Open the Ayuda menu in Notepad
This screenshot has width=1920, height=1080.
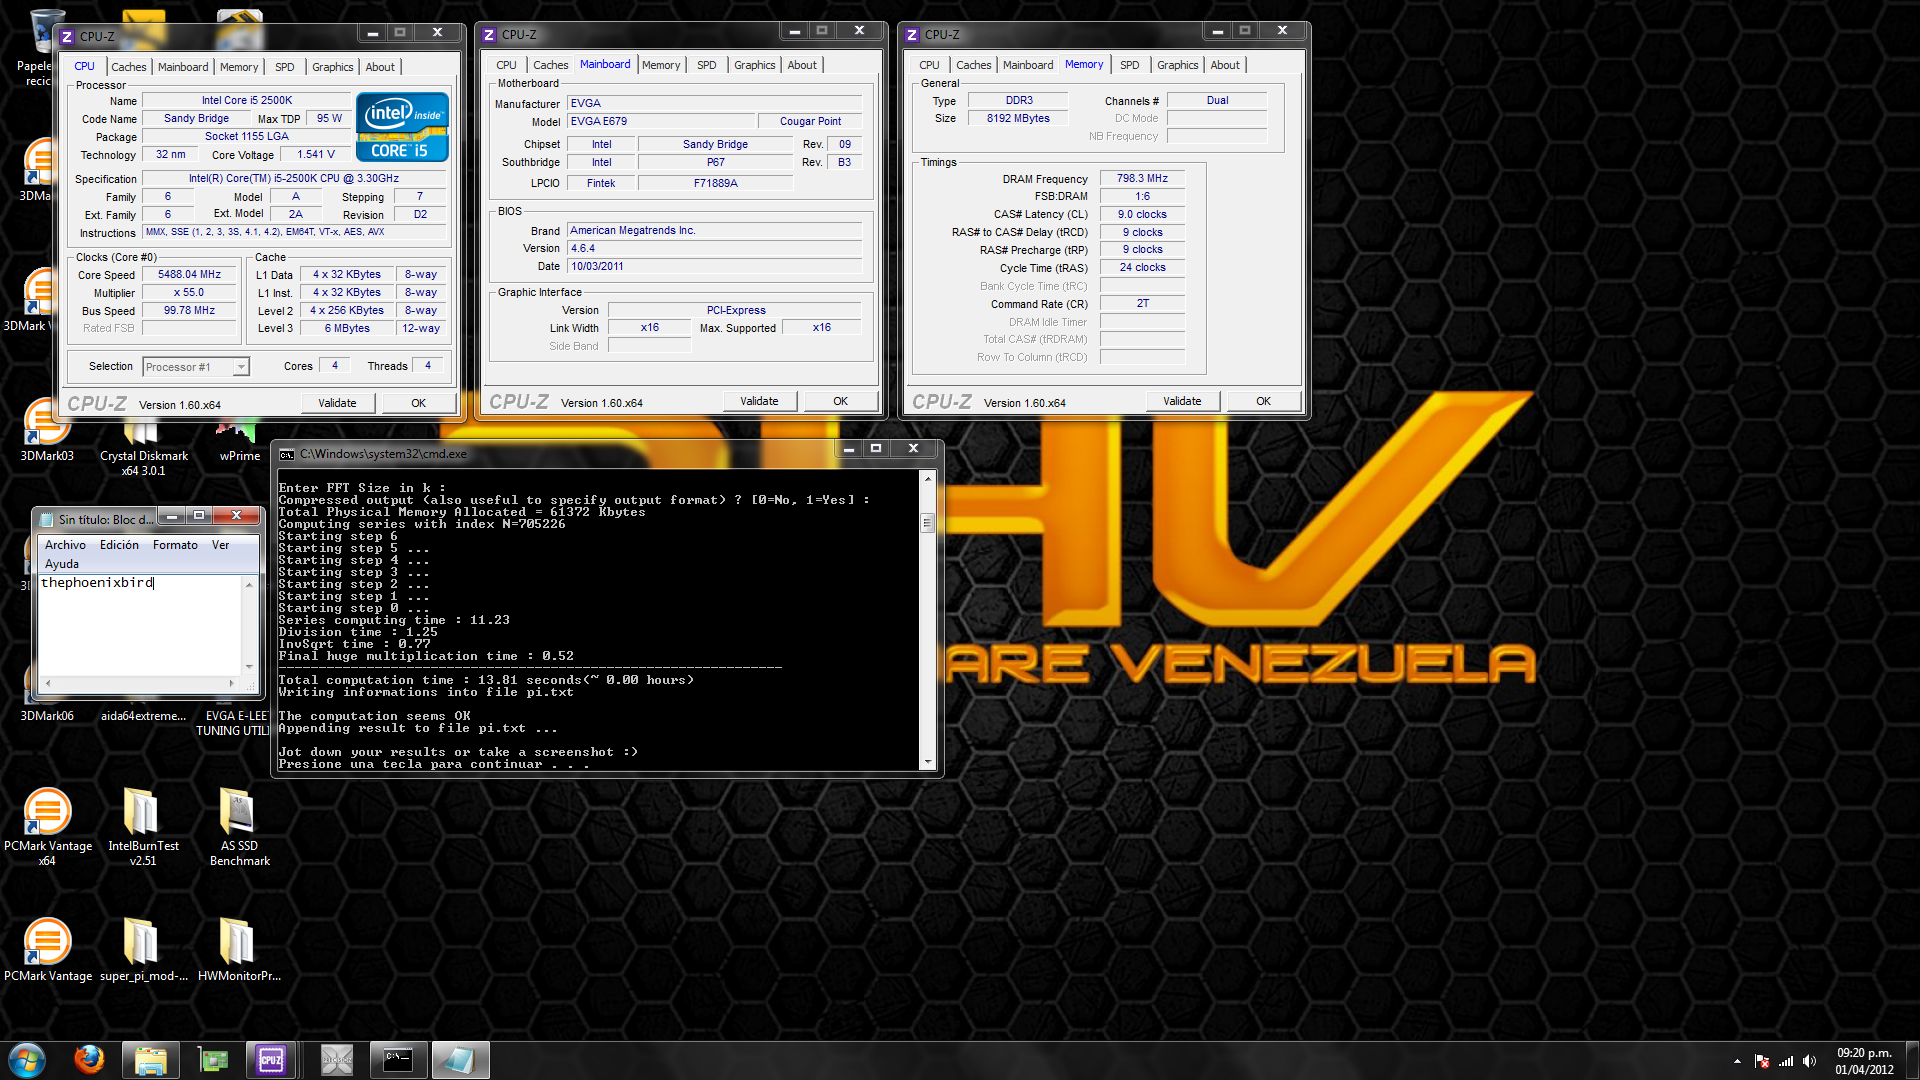point(61,564)
